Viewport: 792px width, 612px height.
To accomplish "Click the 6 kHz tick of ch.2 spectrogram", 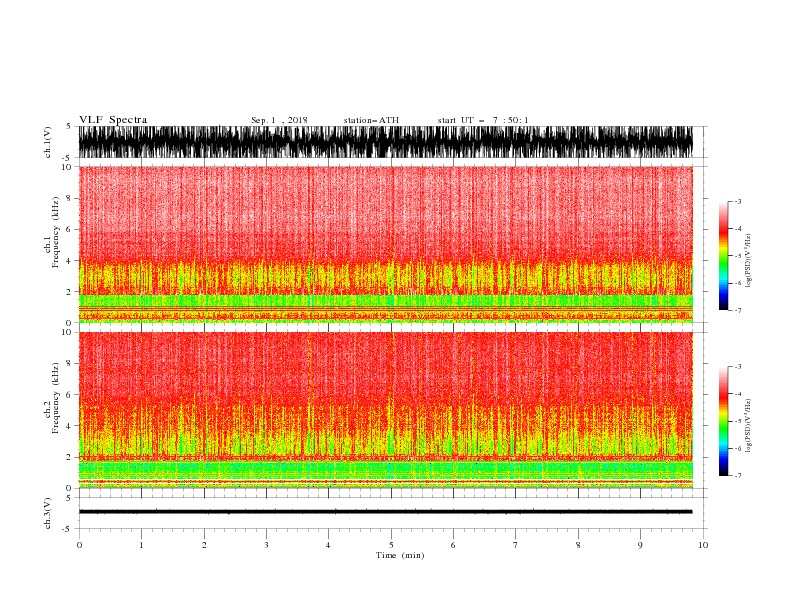I will tap(69, 394).
